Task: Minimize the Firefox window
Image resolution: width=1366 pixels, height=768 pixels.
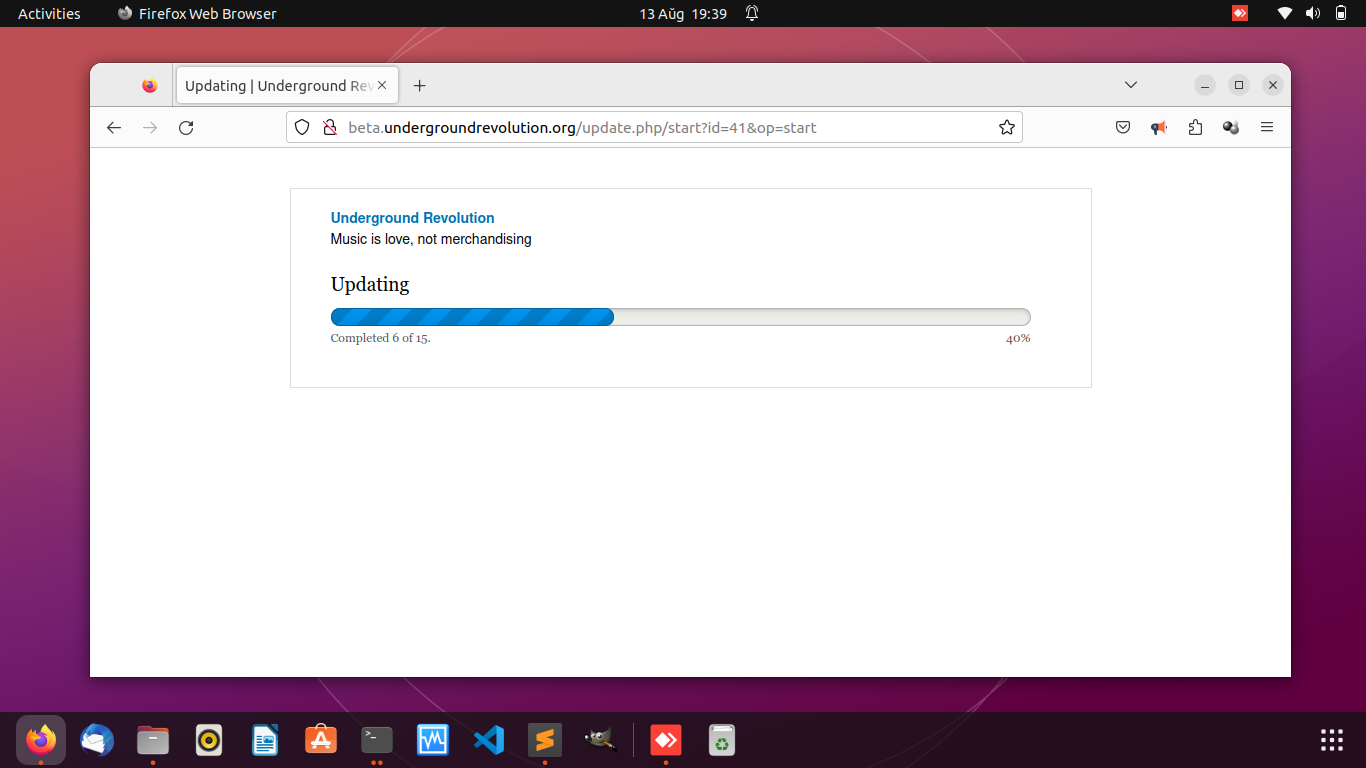Action: click(1205, 85)
